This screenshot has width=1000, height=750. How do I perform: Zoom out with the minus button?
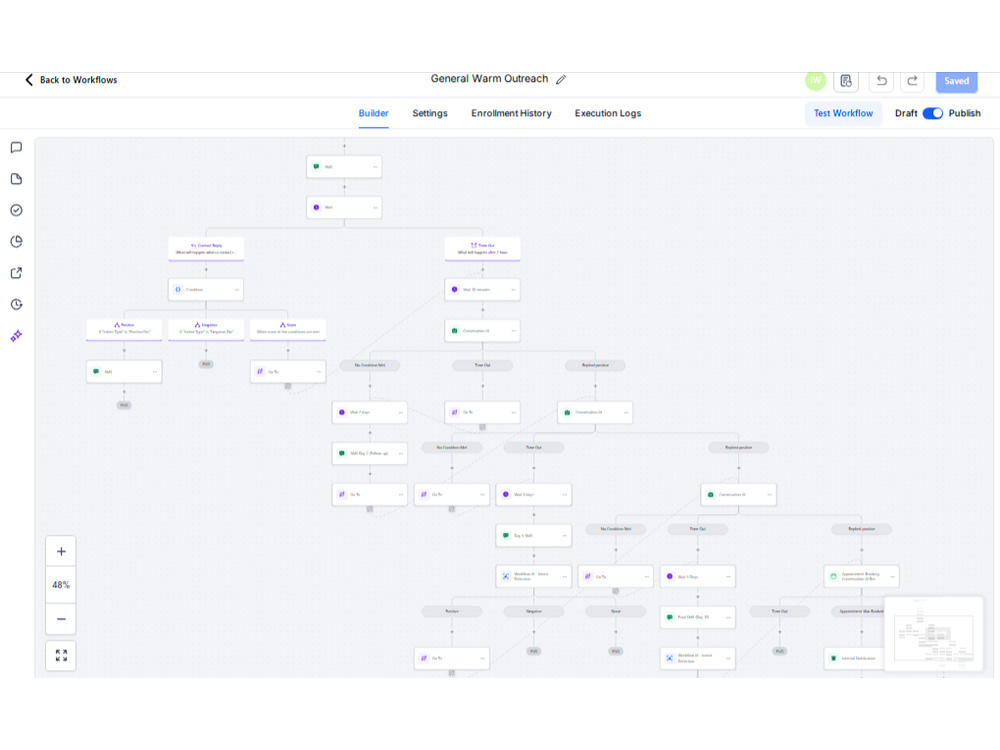coord(61,619)
